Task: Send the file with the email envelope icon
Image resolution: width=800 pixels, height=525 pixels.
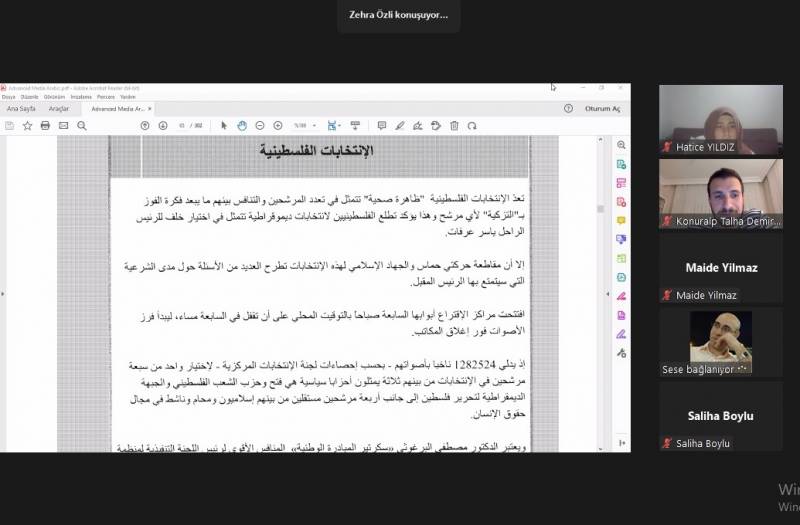Action: point(63,125)
